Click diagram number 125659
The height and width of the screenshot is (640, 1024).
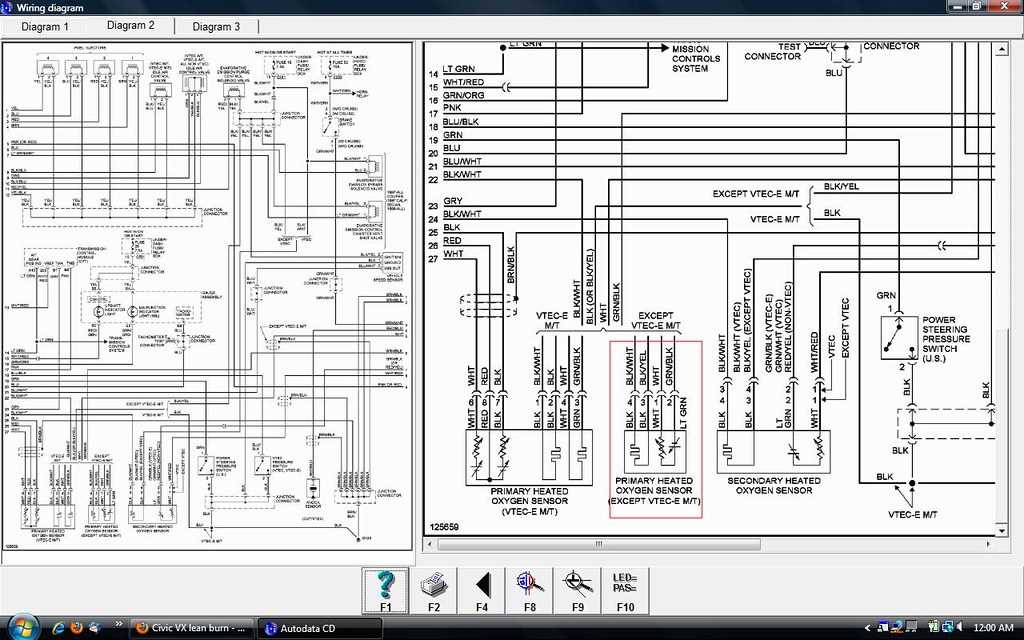pyautogui.click(x=445, y=526)
